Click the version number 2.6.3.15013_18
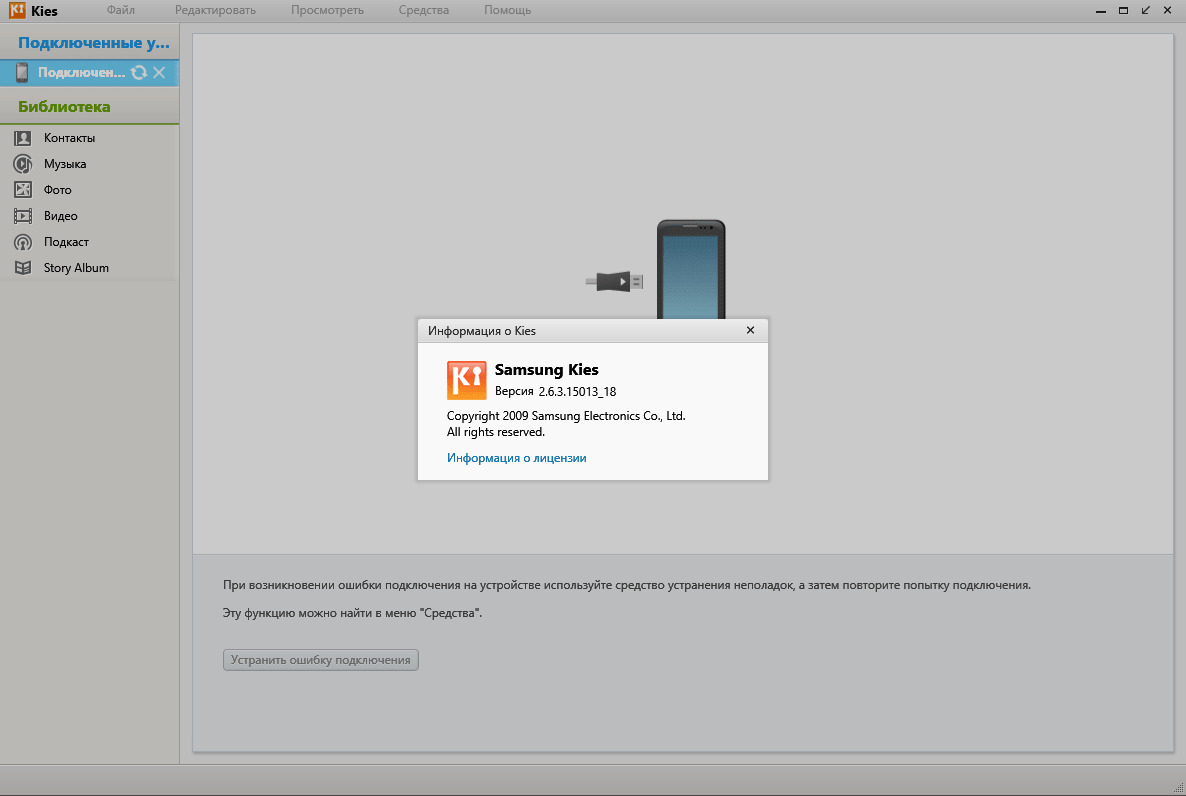Image resolution: width=1186 pixels, height=796 pixels. (x=577, y=391)
